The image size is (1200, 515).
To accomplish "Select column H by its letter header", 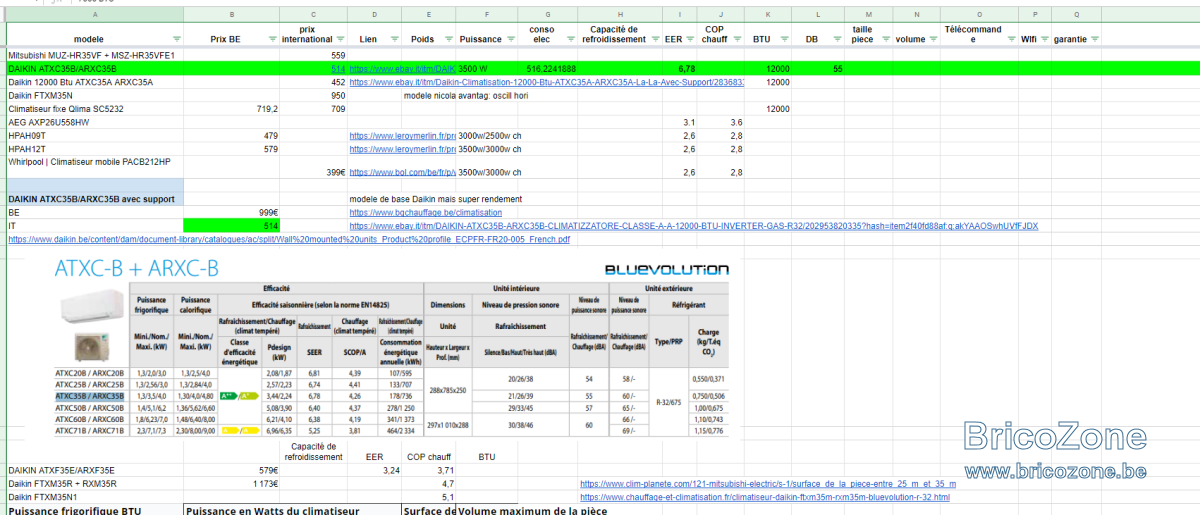I will (620, 14).
